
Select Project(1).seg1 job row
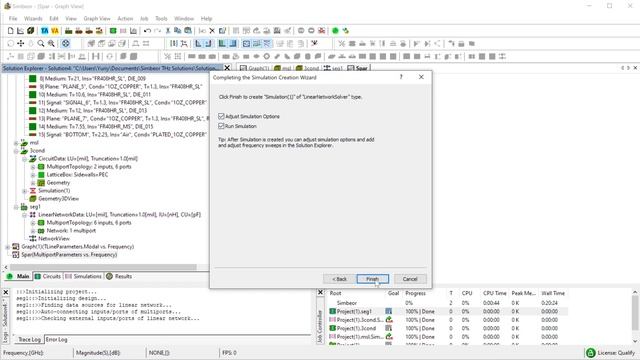click(x=448, y=311)
